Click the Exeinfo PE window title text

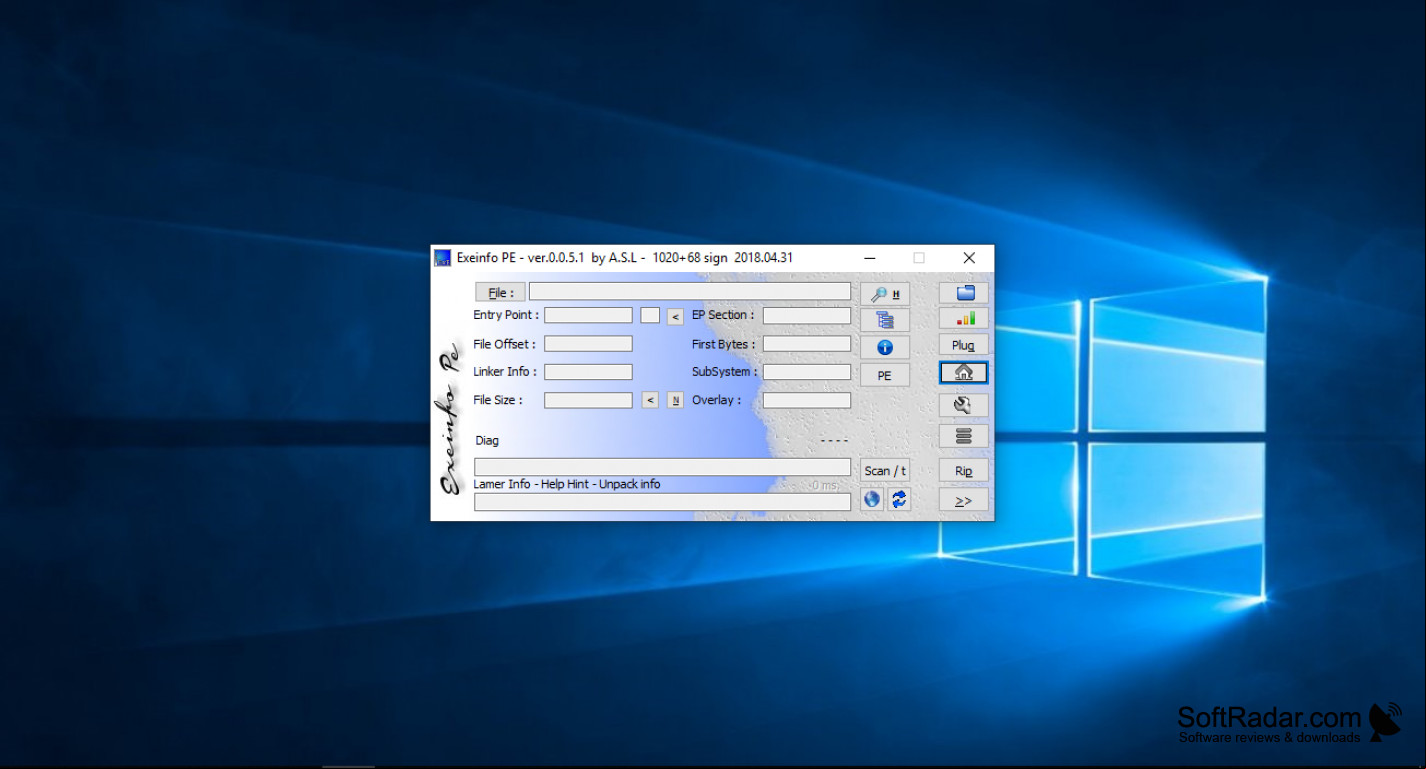[625, 258]
